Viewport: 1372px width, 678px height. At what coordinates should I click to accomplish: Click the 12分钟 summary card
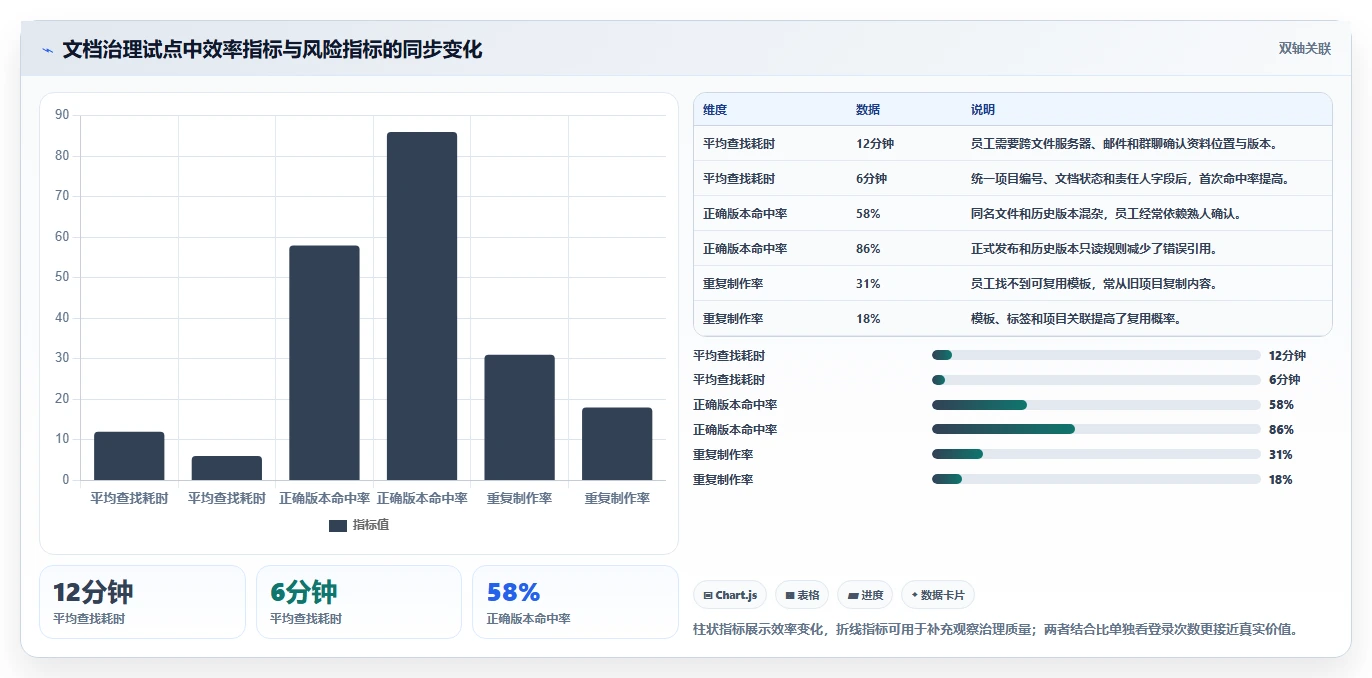click(142, 602)
